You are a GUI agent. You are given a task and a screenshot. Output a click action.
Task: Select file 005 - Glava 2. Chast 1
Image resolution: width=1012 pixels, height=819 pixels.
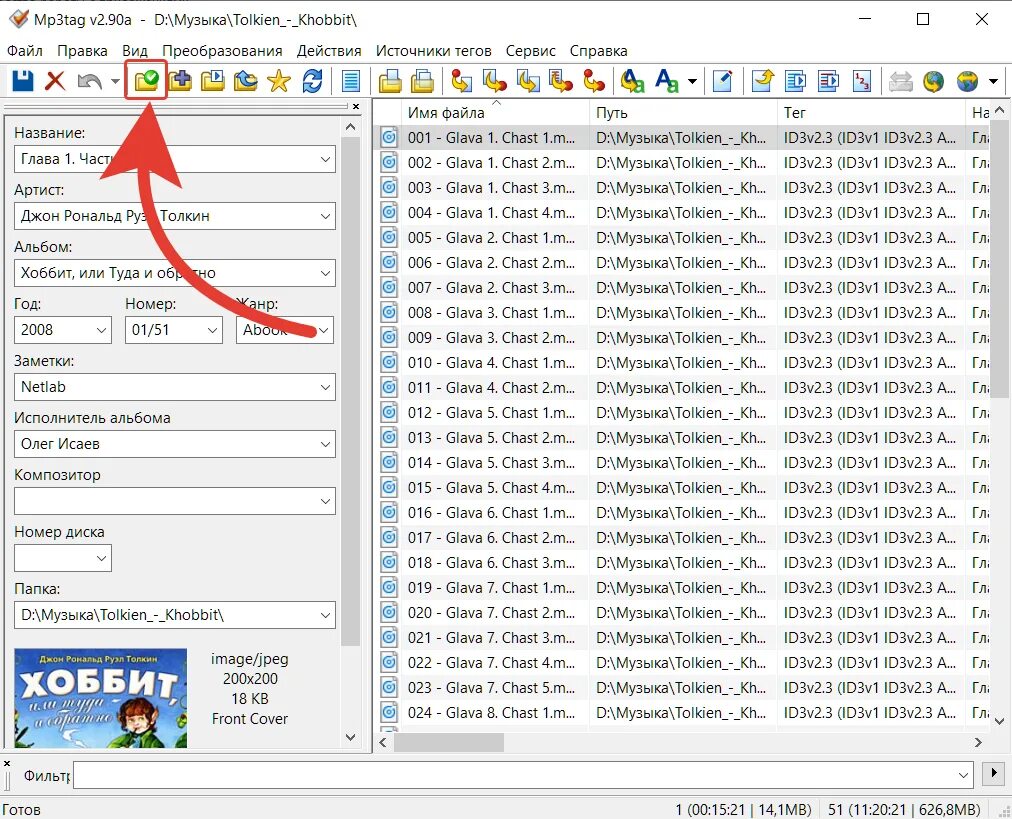point(491,238)
